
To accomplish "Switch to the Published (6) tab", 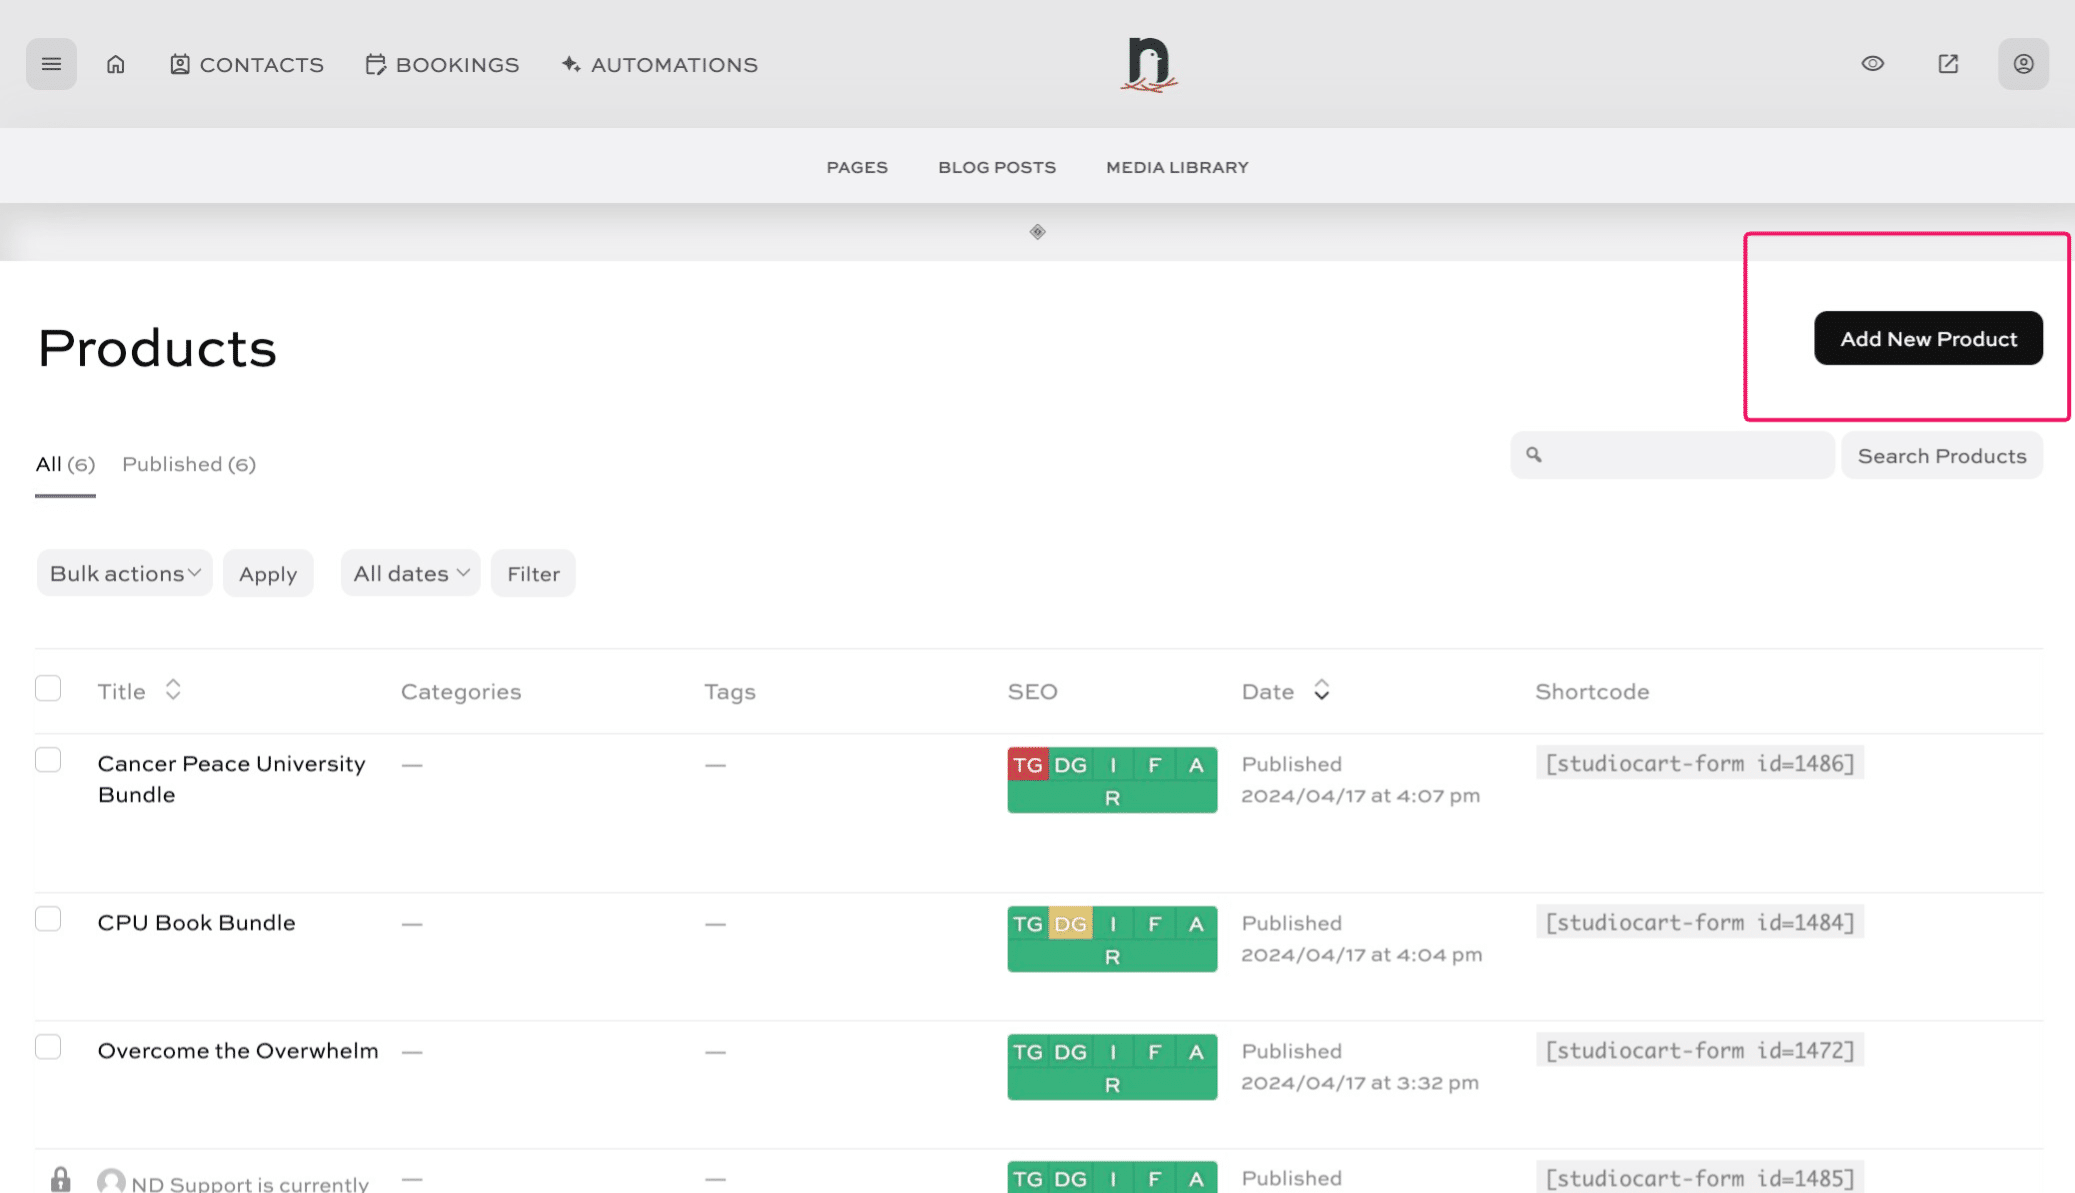I will [x=189, y=464].
